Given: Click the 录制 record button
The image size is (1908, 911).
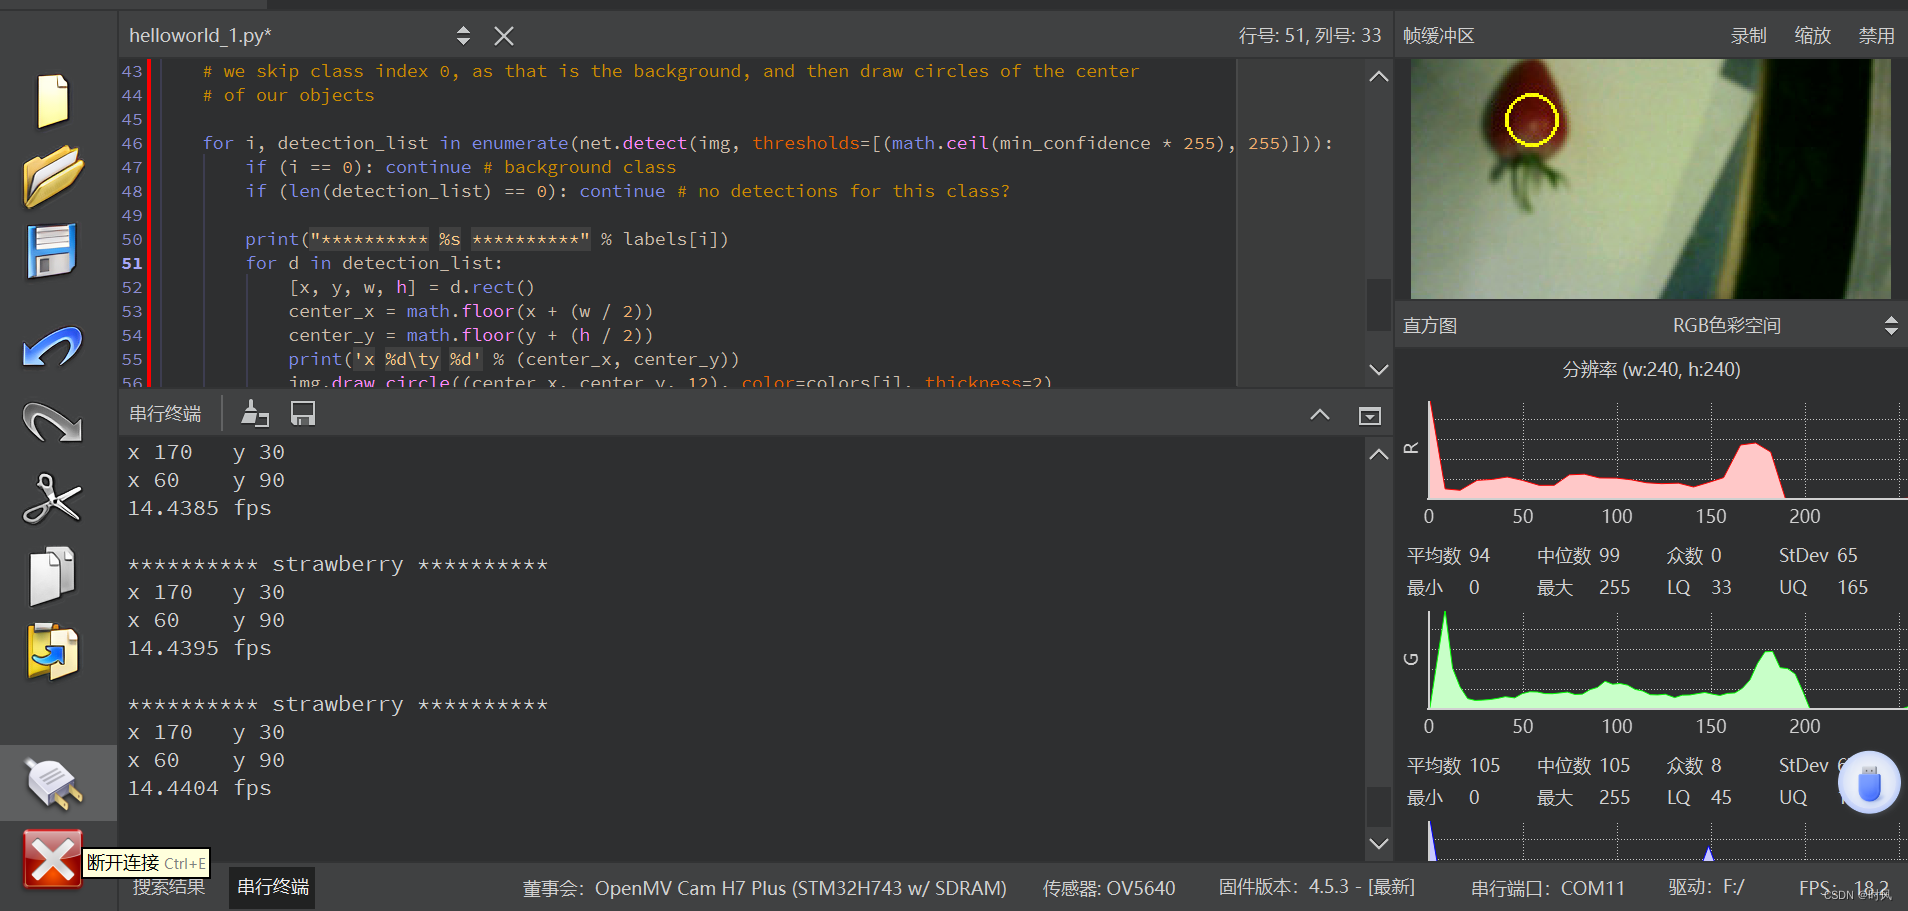Looking at the screenshot, I should 1749,36.
